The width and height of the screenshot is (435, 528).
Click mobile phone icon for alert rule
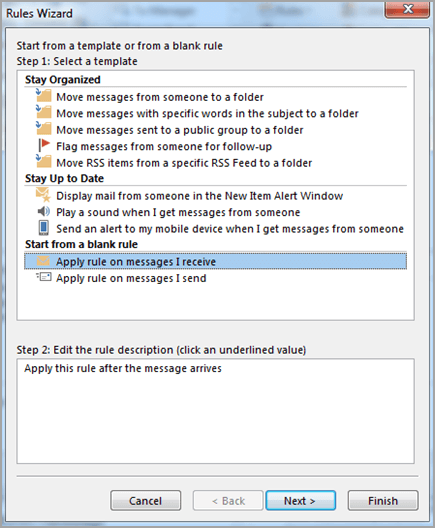pyautogui.click(x=43, y=228)
